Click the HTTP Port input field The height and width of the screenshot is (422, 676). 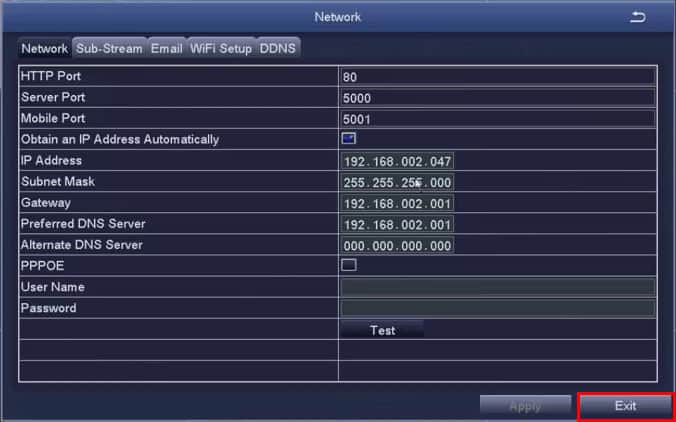coord(497,76)
